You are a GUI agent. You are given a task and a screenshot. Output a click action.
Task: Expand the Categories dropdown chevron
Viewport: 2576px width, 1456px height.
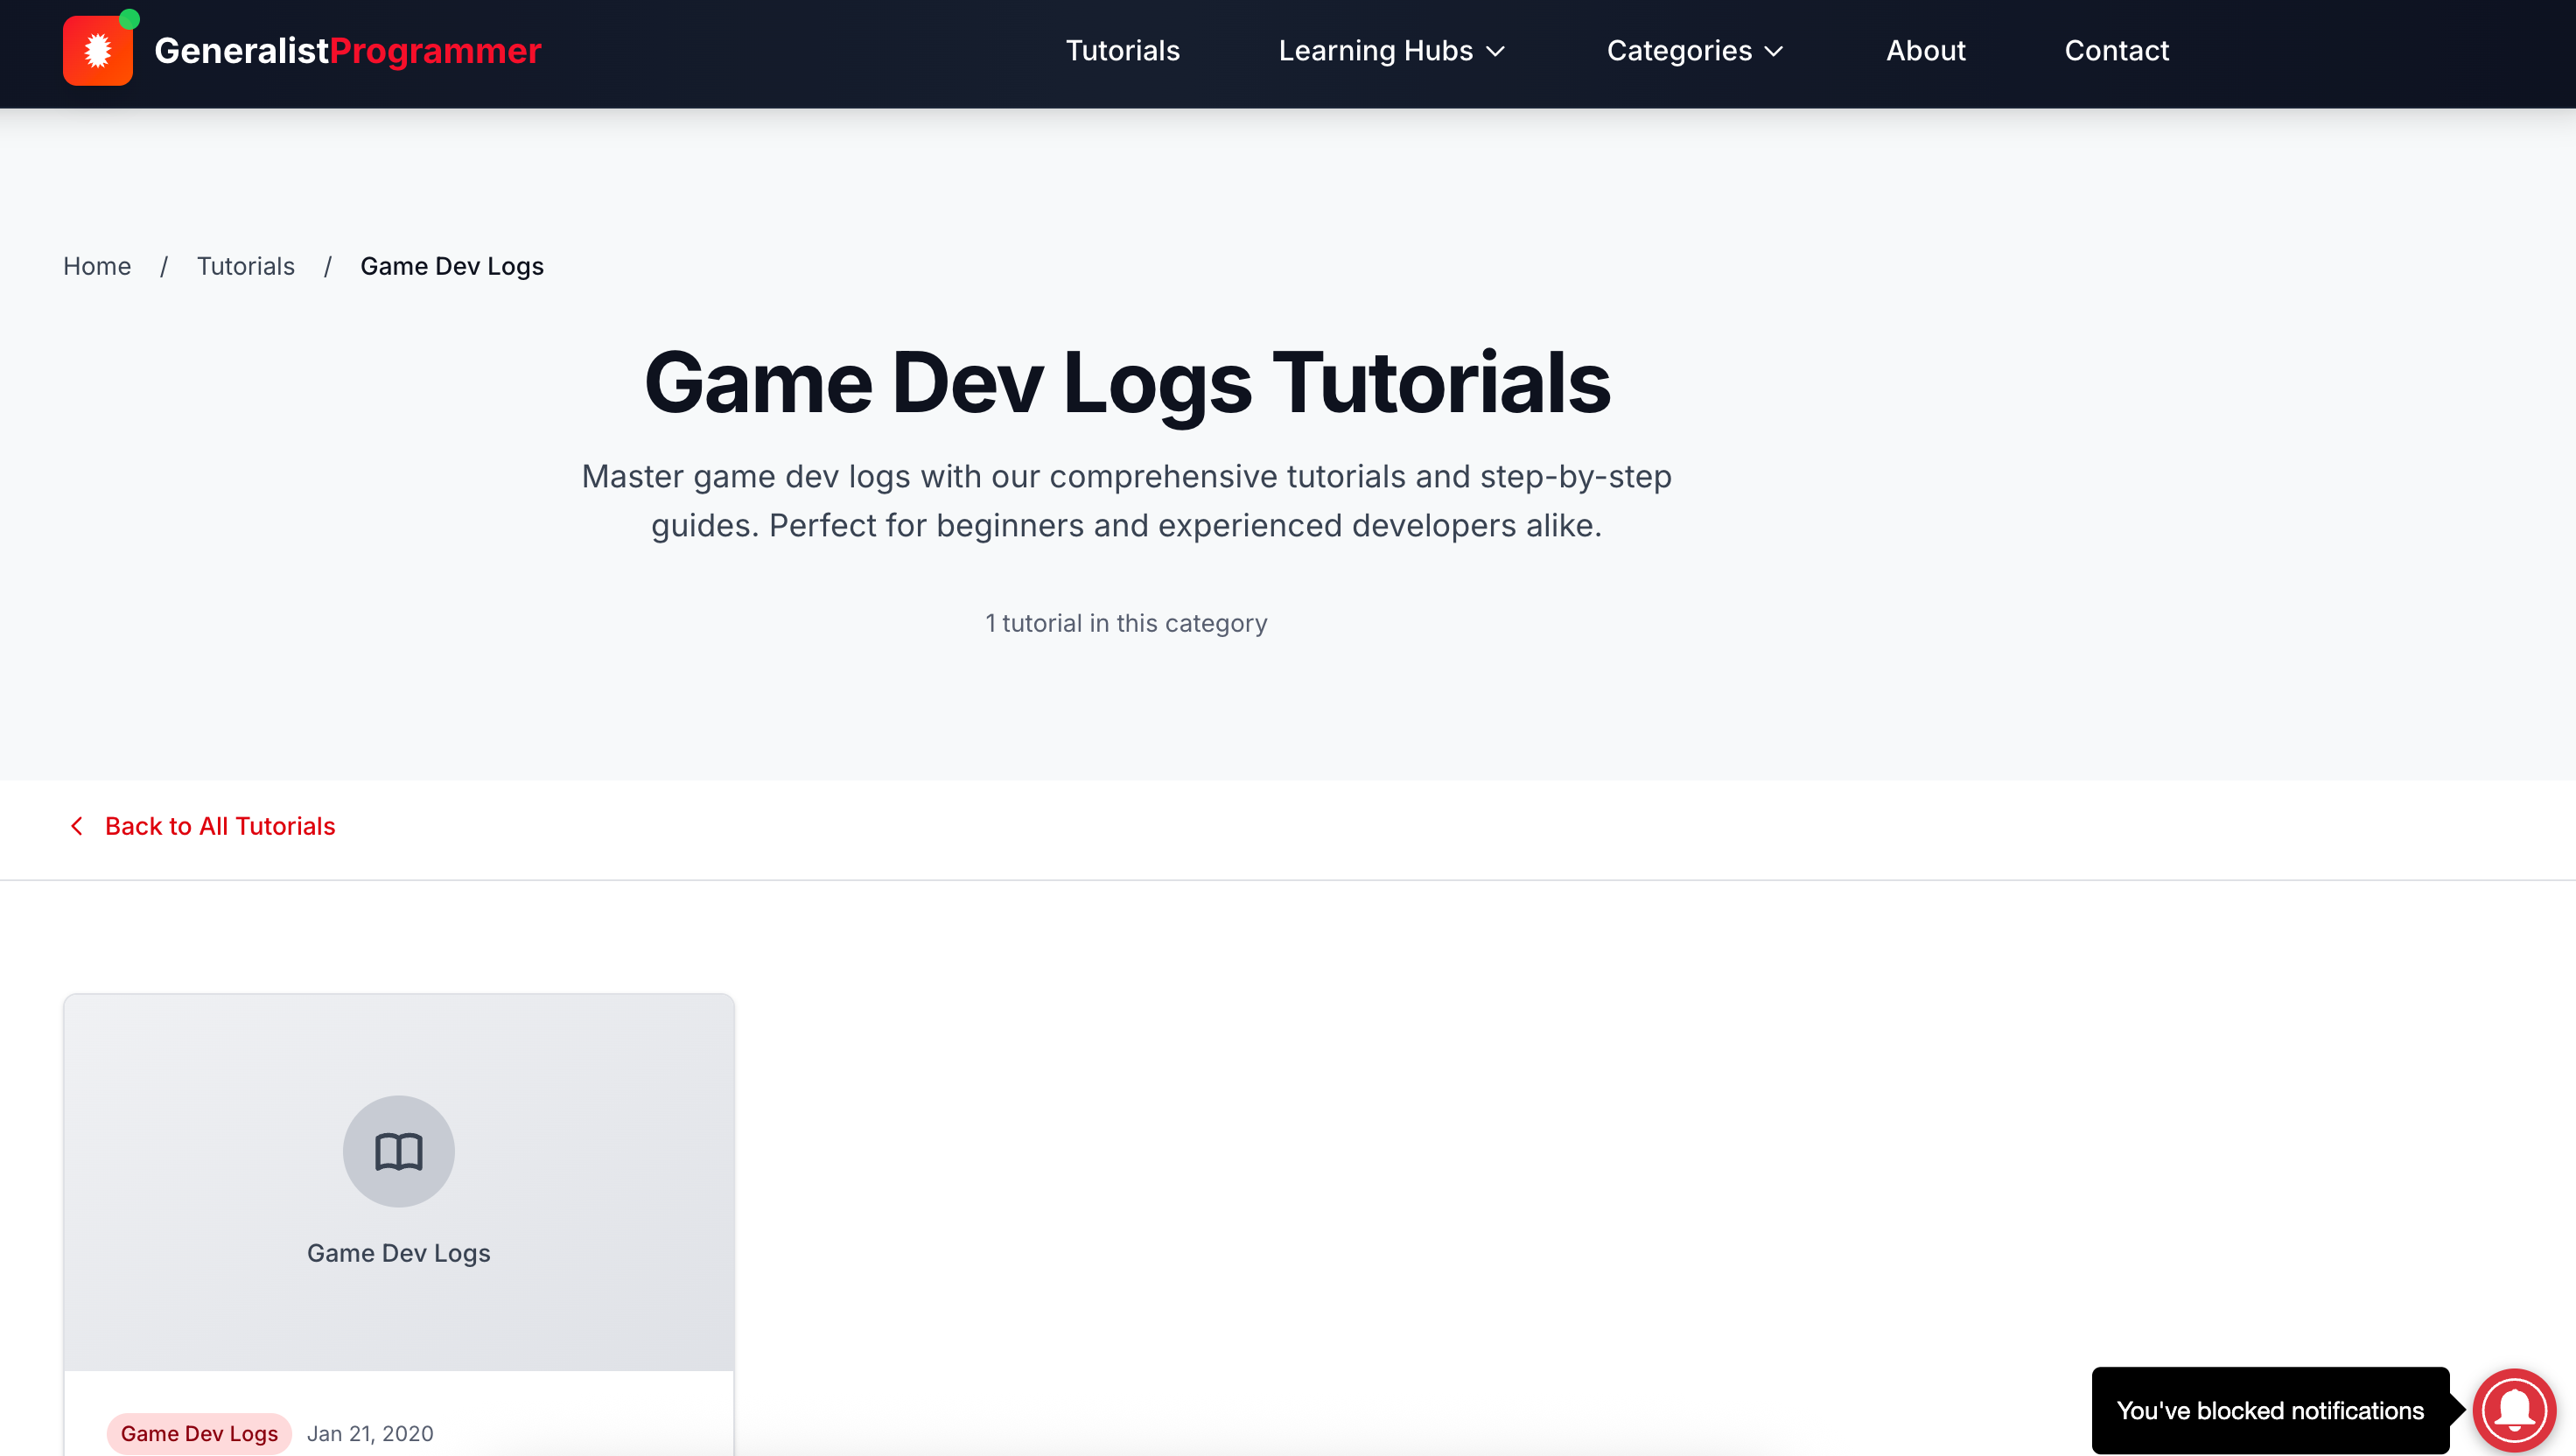1774,51
